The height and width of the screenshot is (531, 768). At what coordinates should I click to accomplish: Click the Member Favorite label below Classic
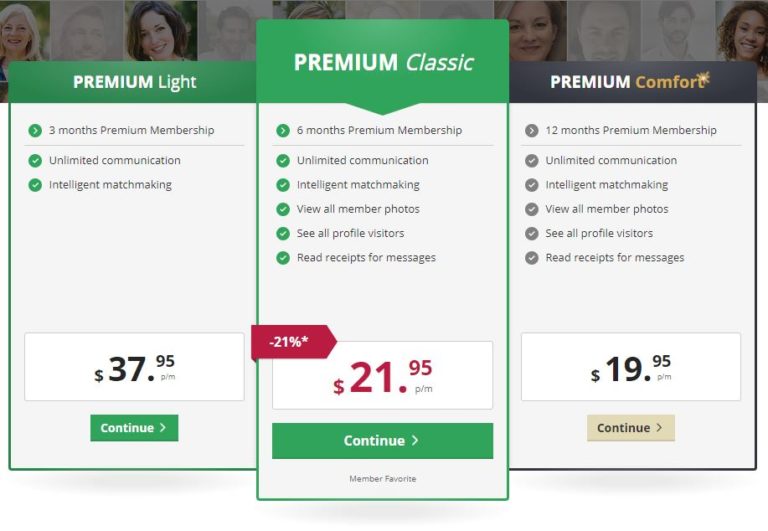tap(383, 479)
